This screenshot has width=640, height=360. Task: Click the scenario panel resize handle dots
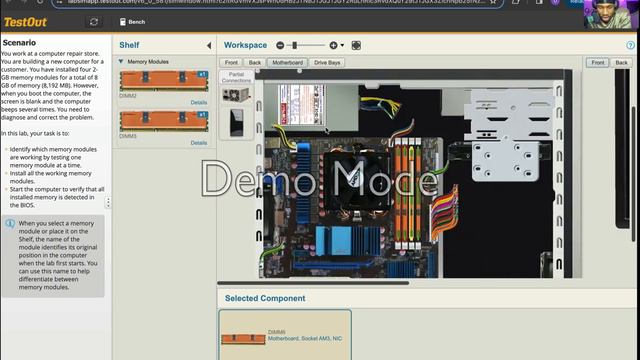click(x=108, y=202)
